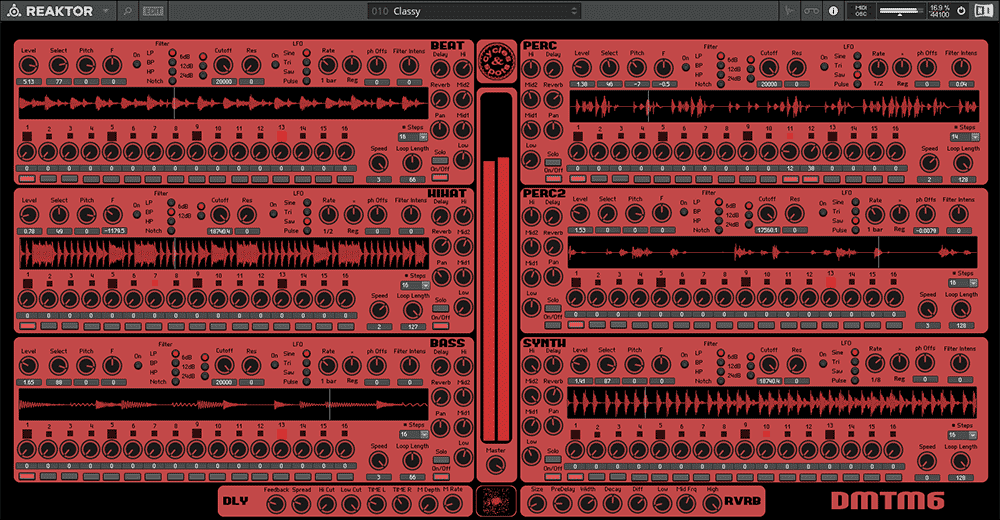Toggle HIHAT step 7 trigger square
The image size is (1000, 520).
click(x=155, y=282)
